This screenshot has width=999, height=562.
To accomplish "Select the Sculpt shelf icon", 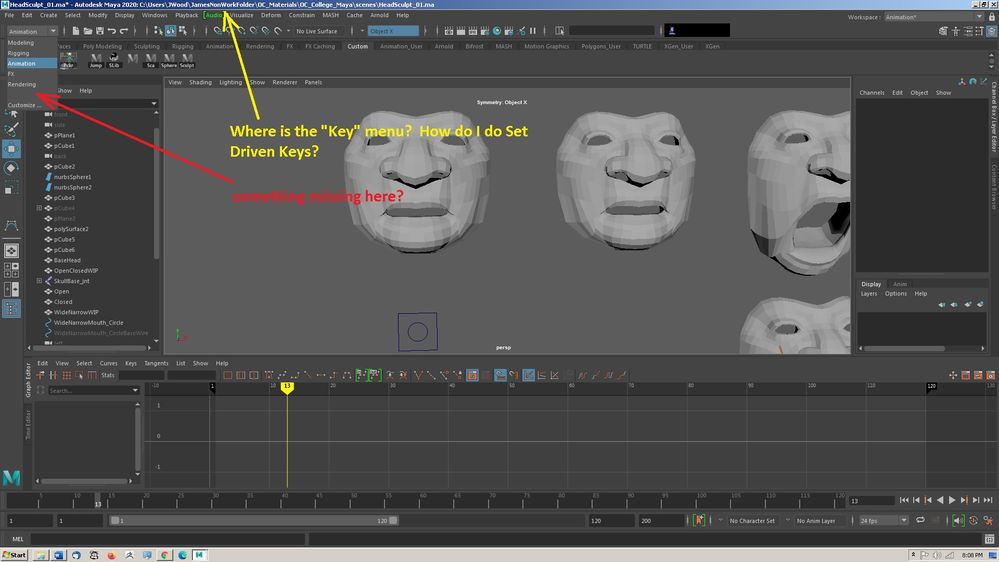I will 187,61.
